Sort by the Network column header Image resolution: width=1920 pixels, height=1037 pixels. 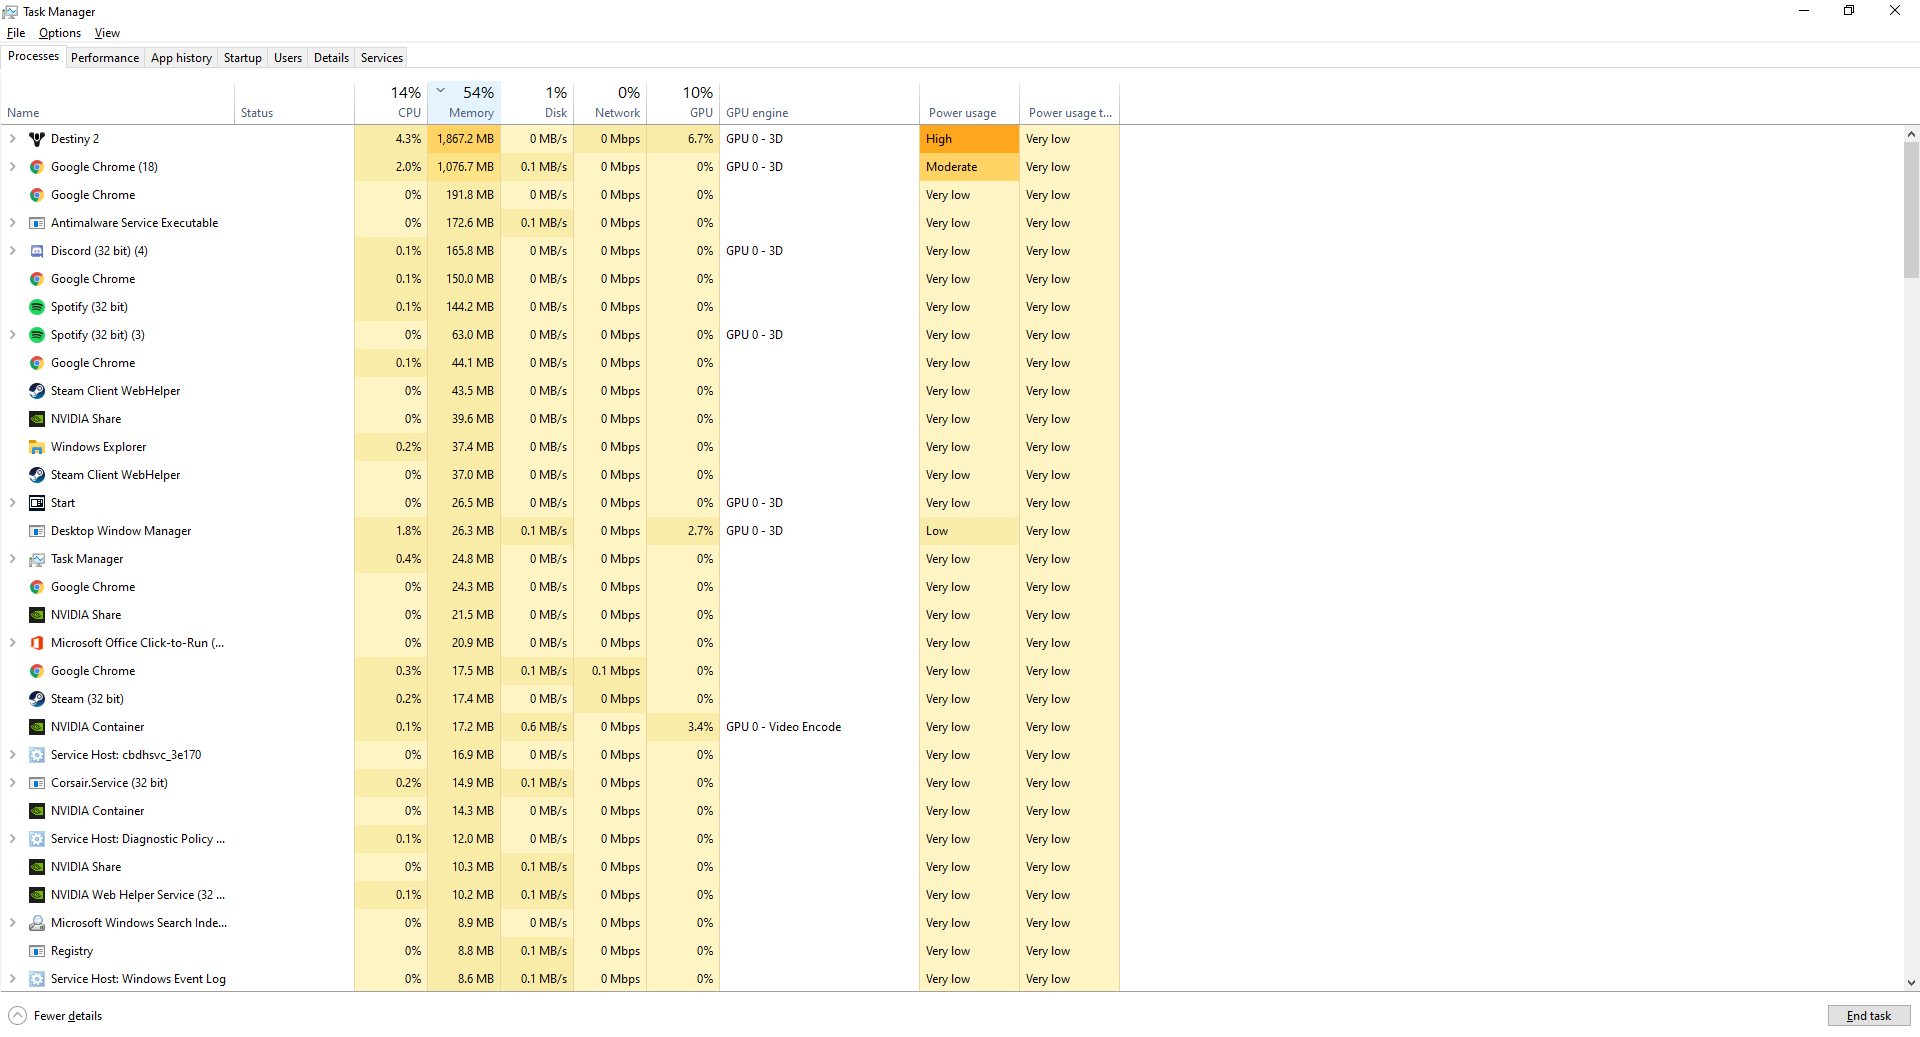(x=610, y=103)
